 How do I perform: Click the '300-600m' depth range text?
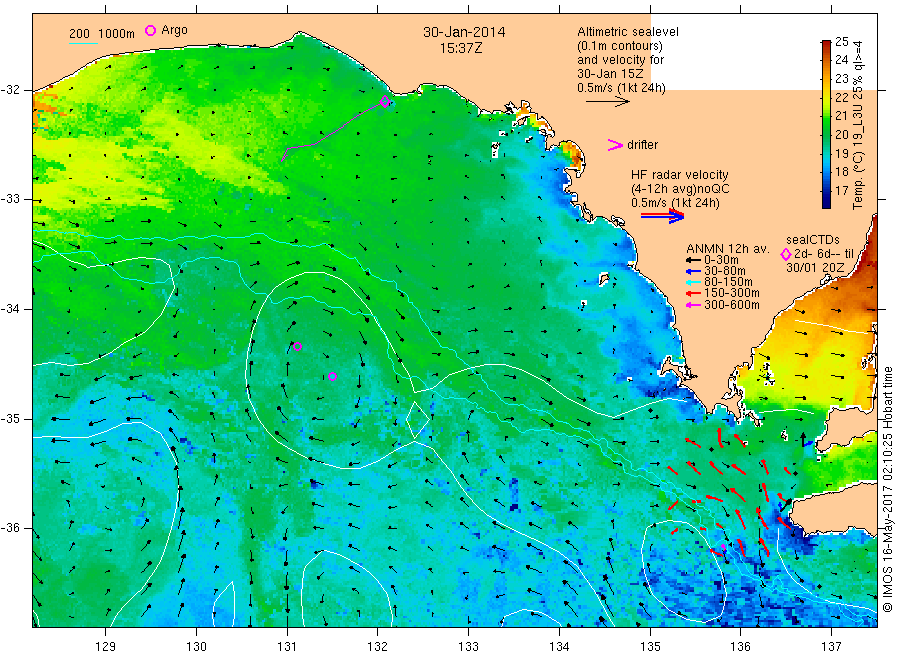(x=732, y=305)
